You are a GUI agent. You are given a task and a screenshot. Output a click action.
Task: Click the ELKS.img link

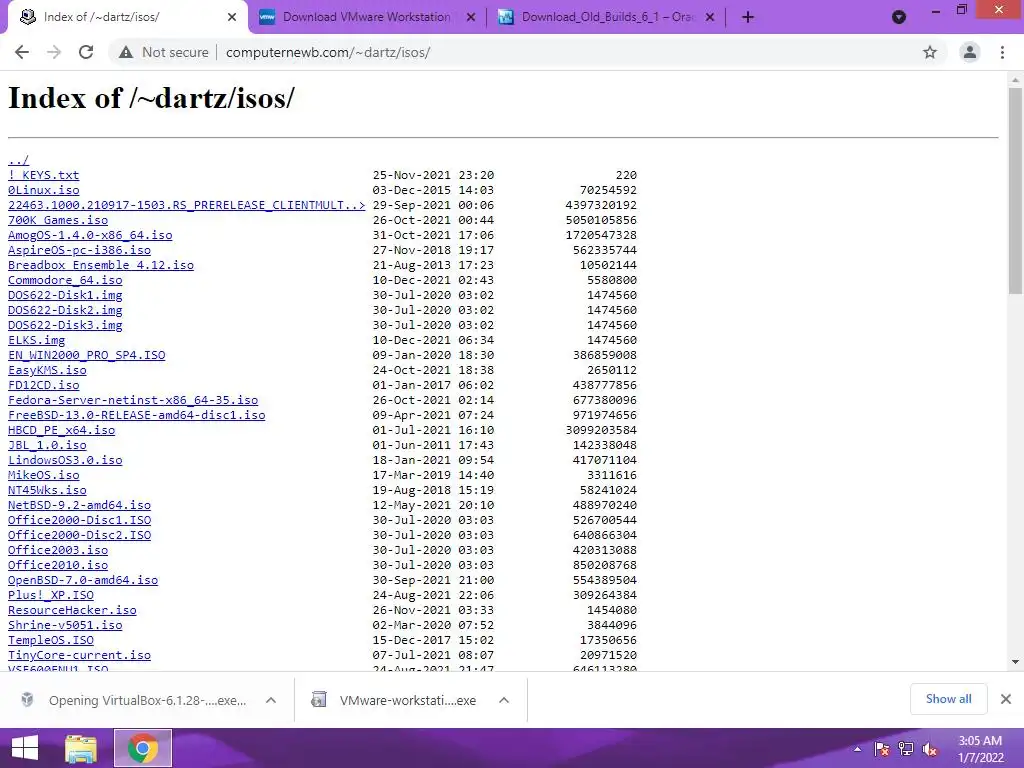(x=36, y=340)
